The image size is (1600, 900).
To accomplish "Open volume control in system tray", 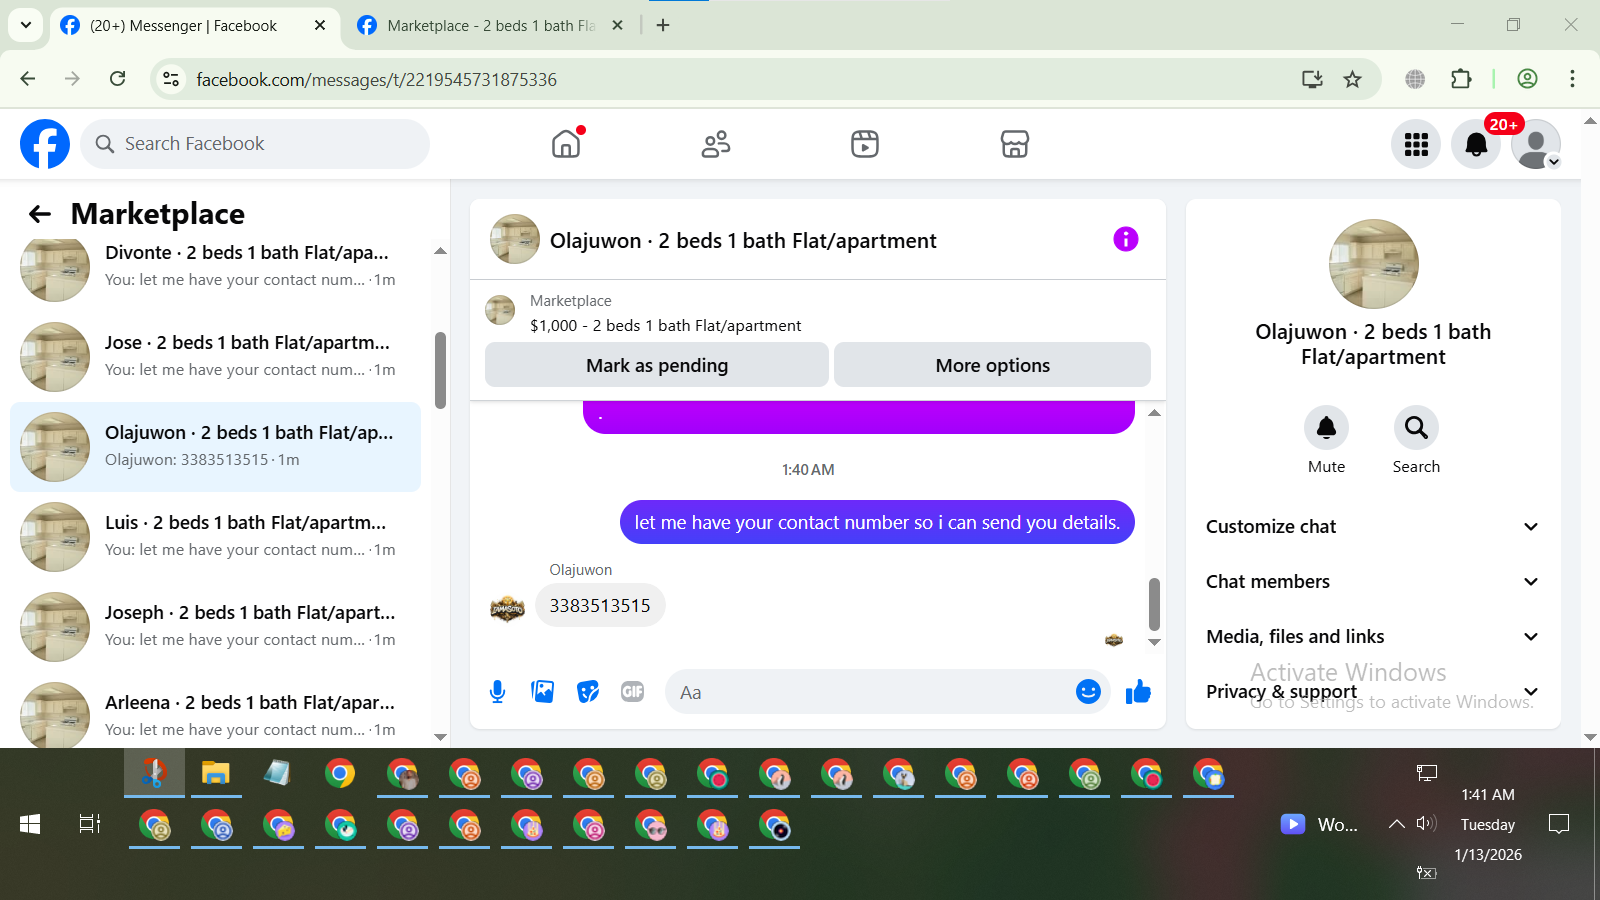I will 1426,823.
